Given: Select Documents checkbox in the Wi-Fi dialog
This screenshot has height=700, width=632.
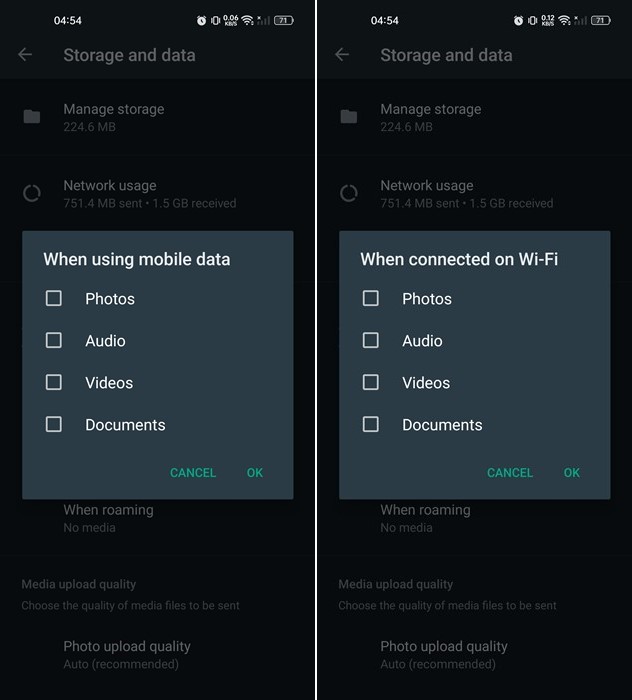Looking at the screenshot, I should click(x=371, y=424).
